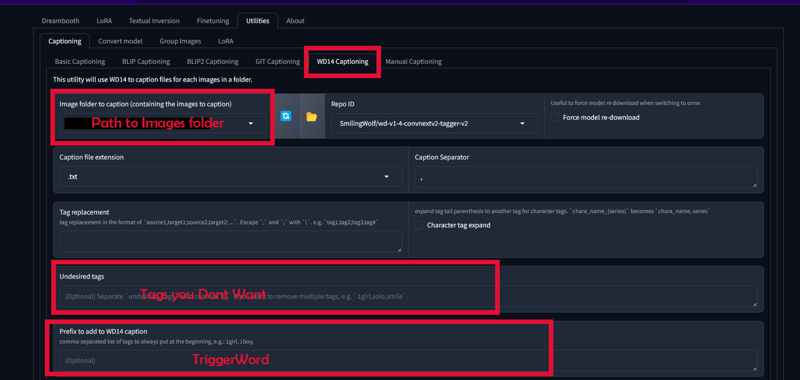800x380 pixels.
Task: Switch to BLIP Captioning tab
Action: coord(146,61)
